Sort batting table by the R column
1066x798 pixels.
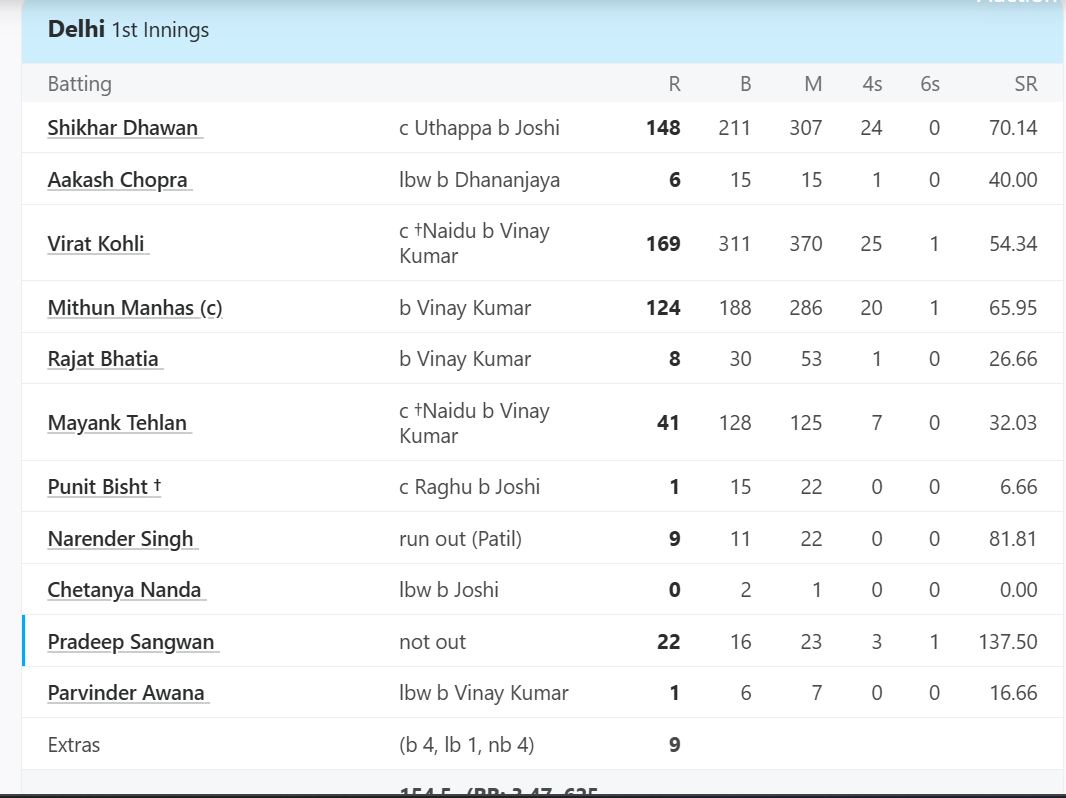[x=676, y=84]
